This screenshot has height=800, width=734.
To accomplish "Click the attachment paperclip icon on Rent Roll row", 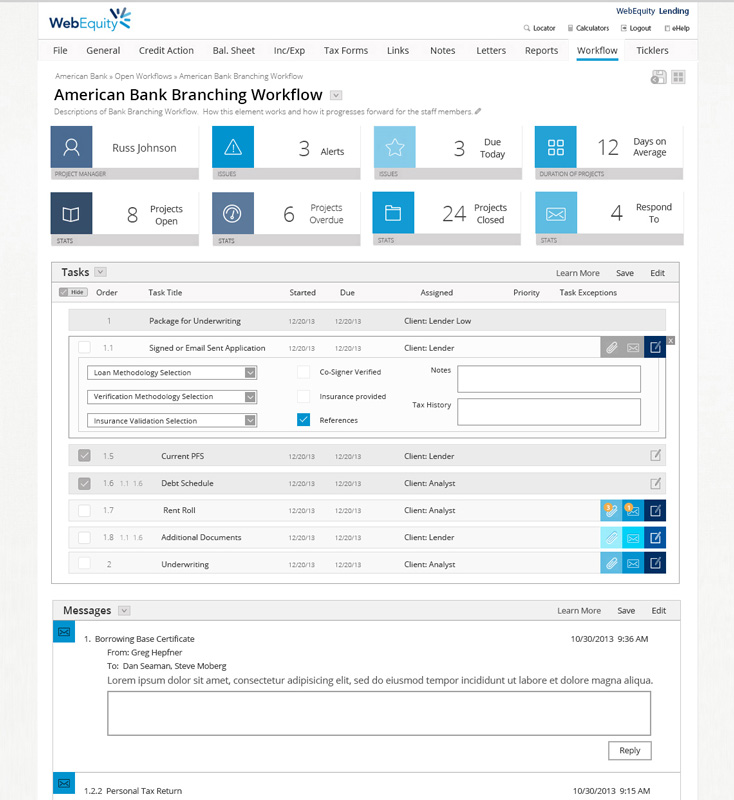I will point(610,510).
